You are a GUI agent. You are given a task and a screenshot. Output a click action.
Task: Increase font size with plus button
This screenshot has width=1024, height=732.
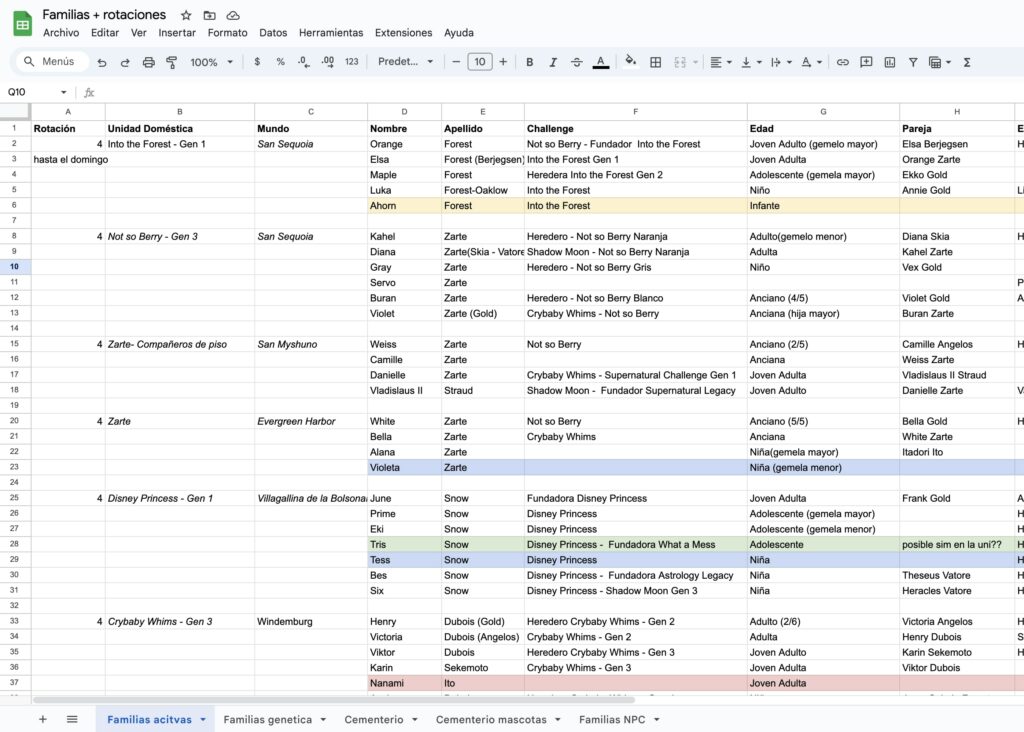click(x=503, y=61)
